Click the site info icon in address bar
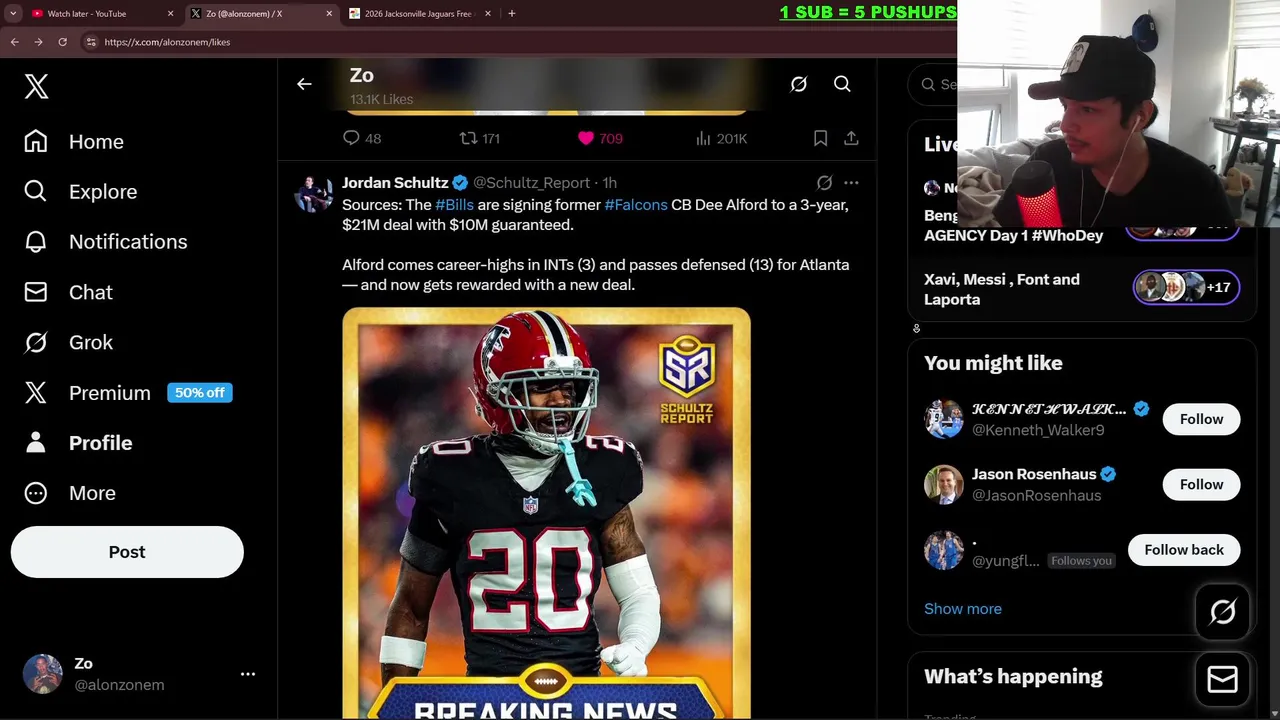 tap(91, 42)
